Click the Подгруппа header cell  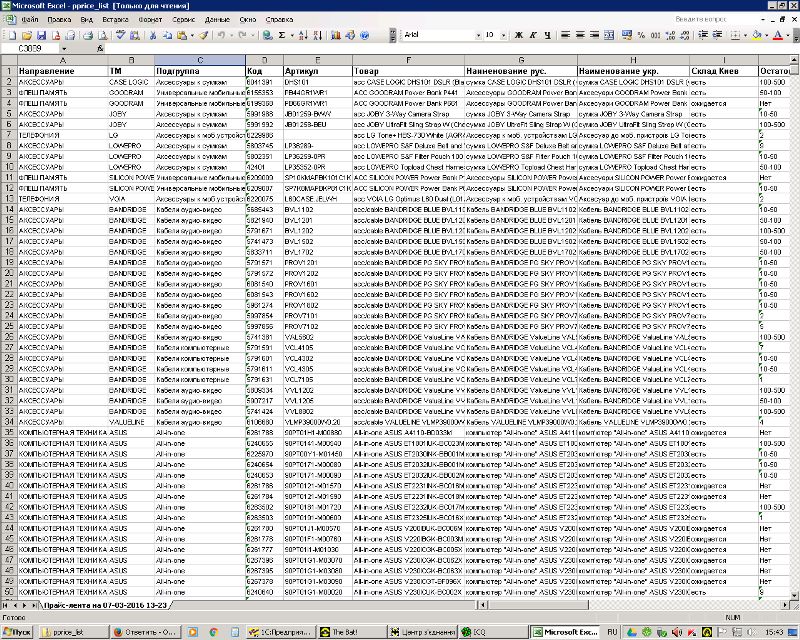coord(199,71)
